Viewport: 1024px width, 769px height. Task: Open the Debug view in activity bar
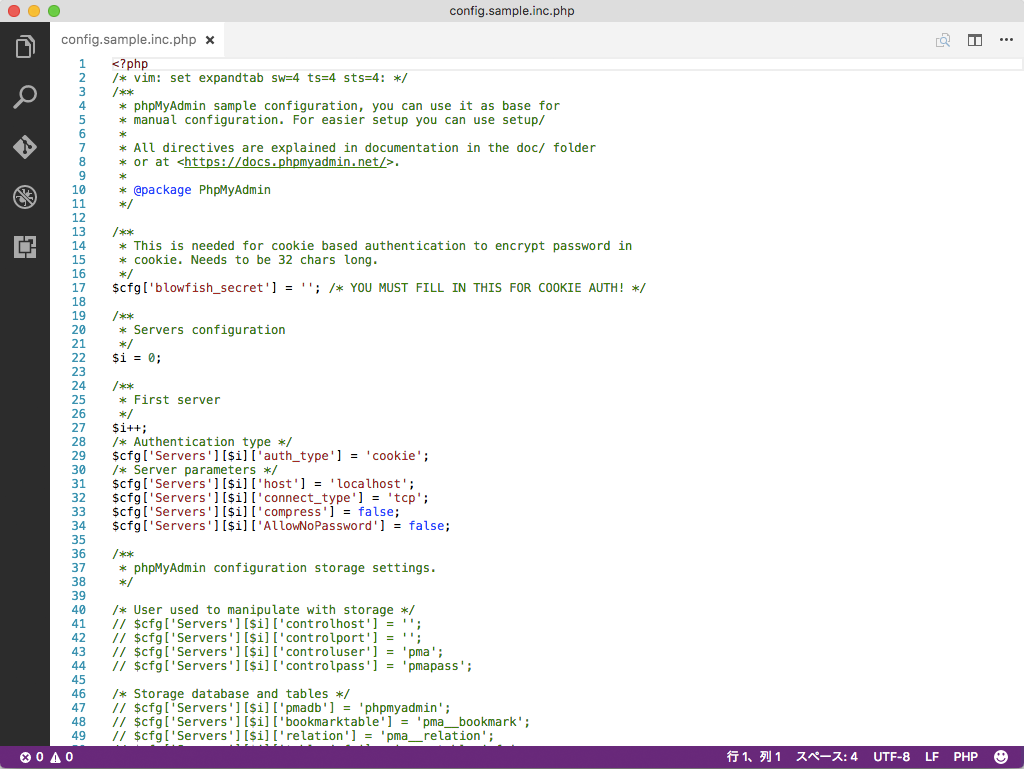[x=25, y=197]
